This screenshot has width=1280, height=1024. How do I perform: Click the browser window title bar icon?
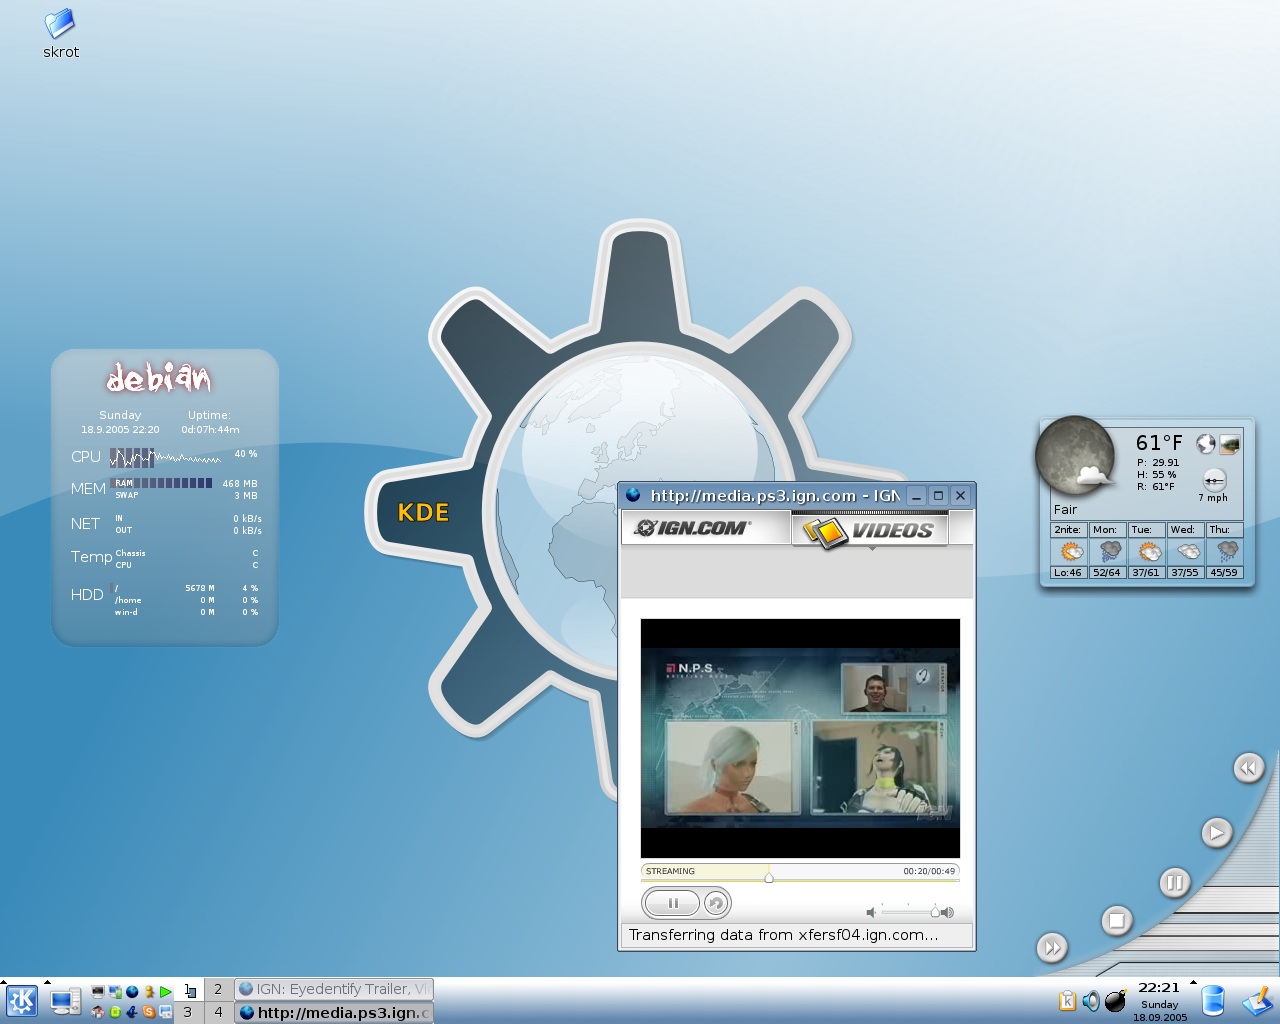click(633, 494)
